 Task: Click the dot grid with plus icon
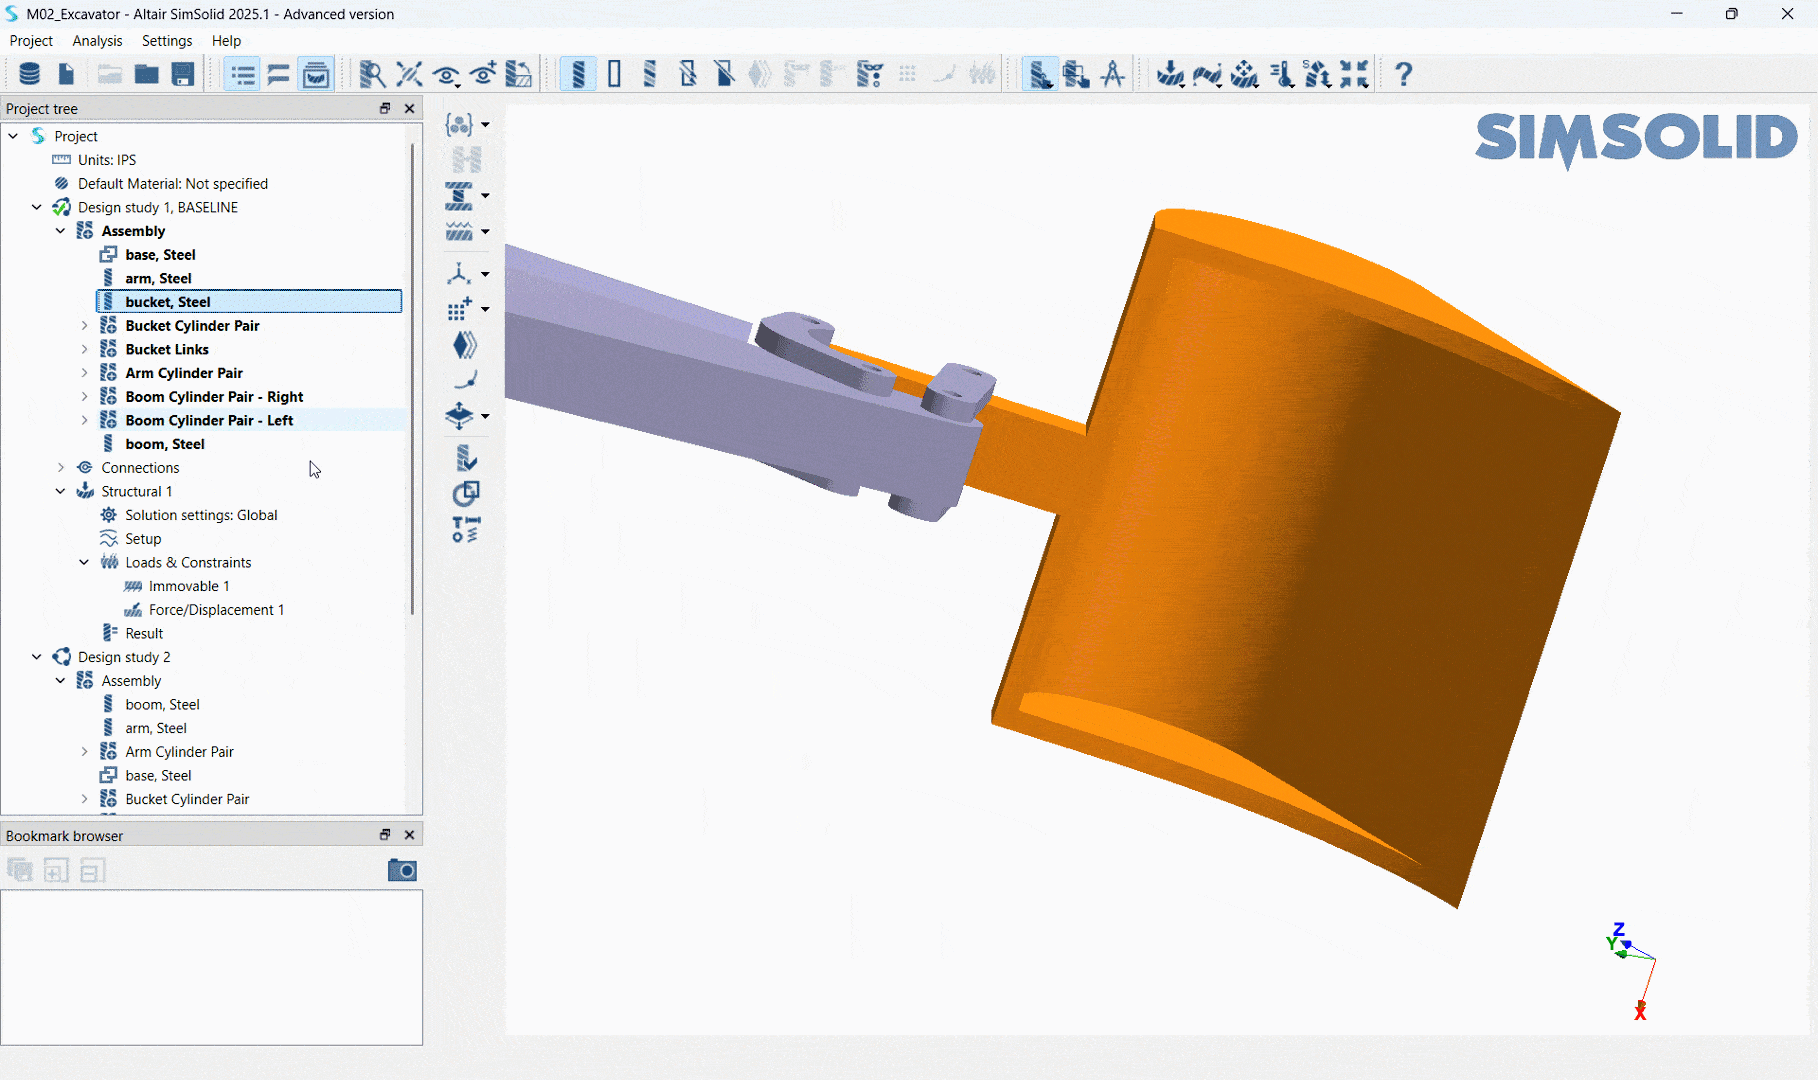[x=466, y=309]
